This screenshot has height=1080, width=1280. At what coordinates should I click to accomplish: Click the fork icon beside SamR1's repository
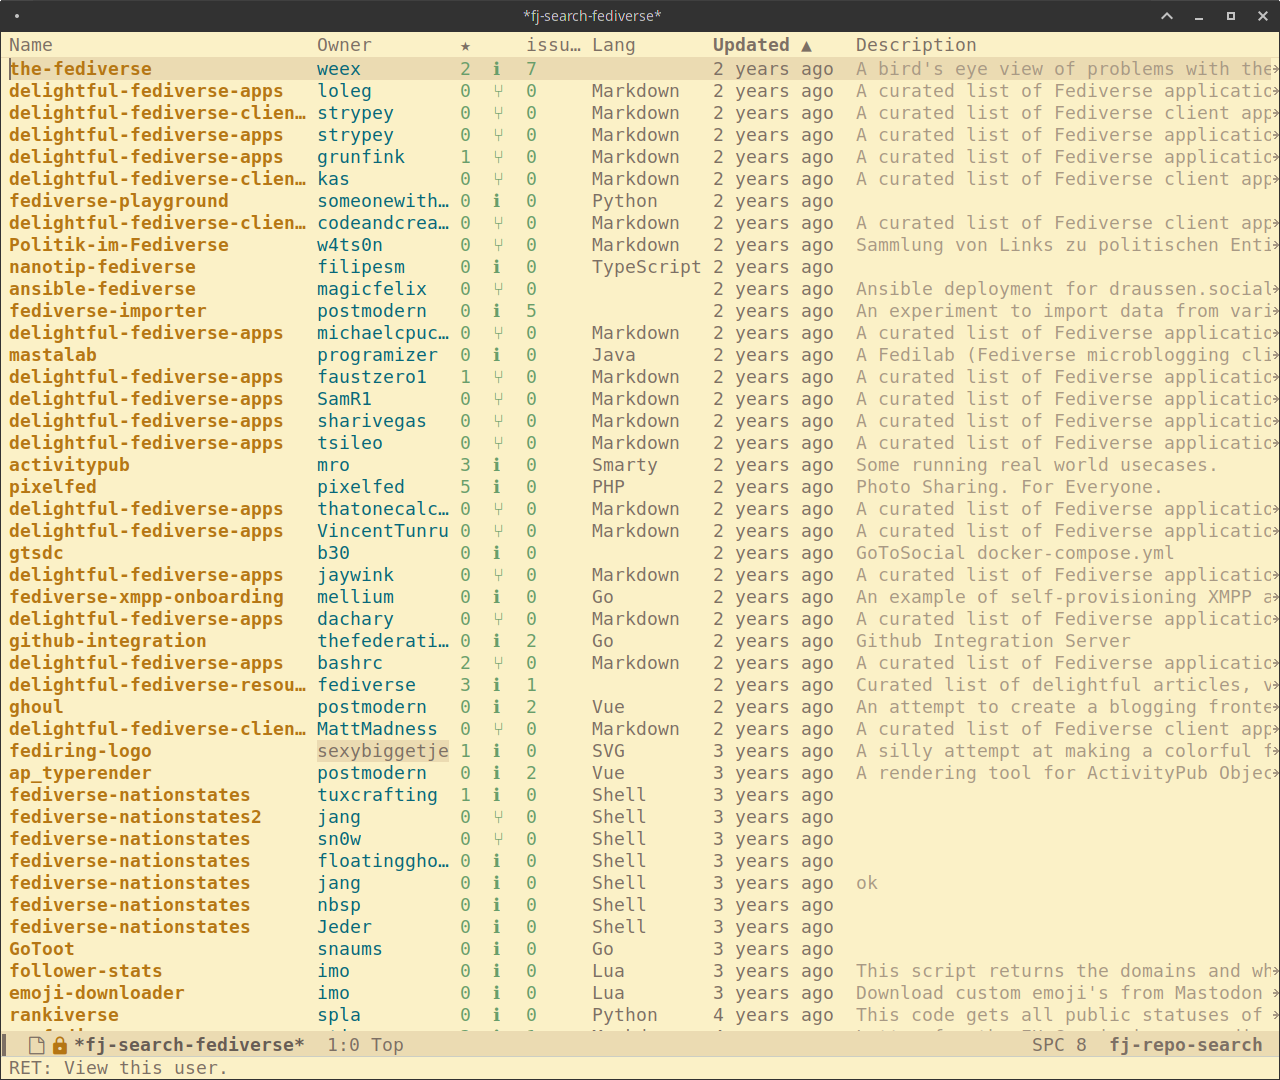[x=498, y=399]
